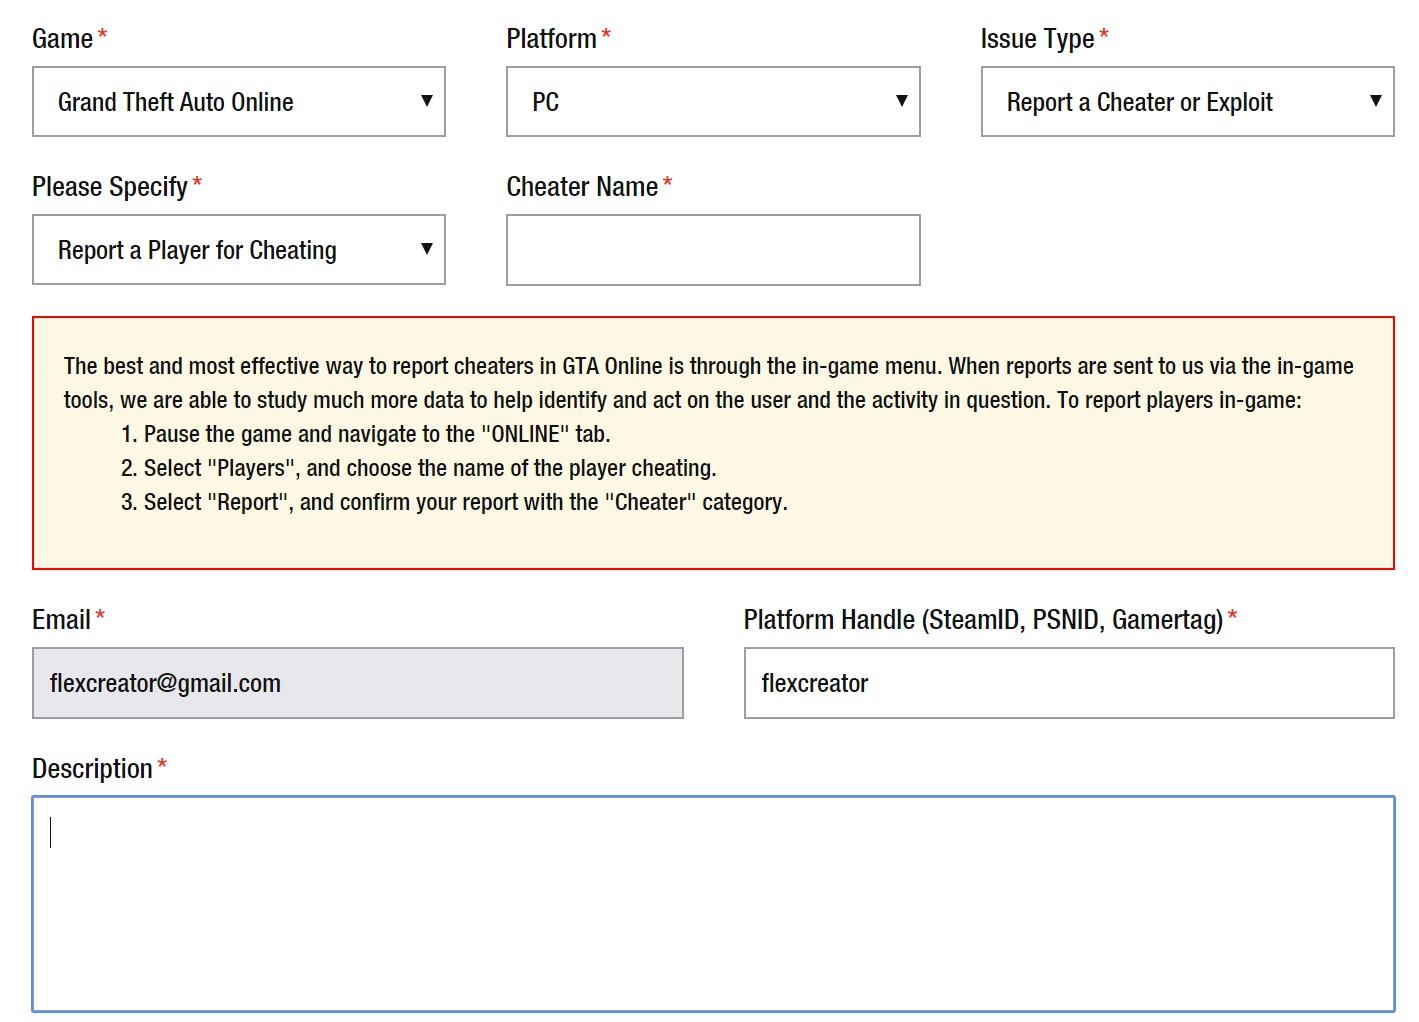
Task: Click the arrow icon on the Game dropdown
Action: pyautogui.click(x=427, y=101)
